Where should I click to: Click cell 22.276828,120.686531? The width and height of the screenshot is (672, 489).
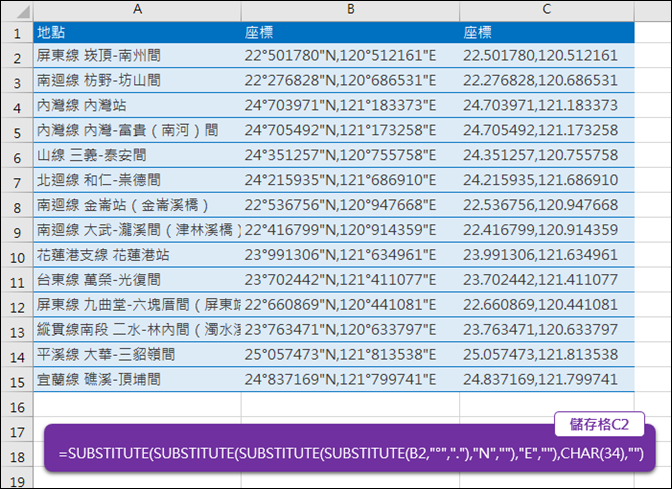tap(547, 80)
